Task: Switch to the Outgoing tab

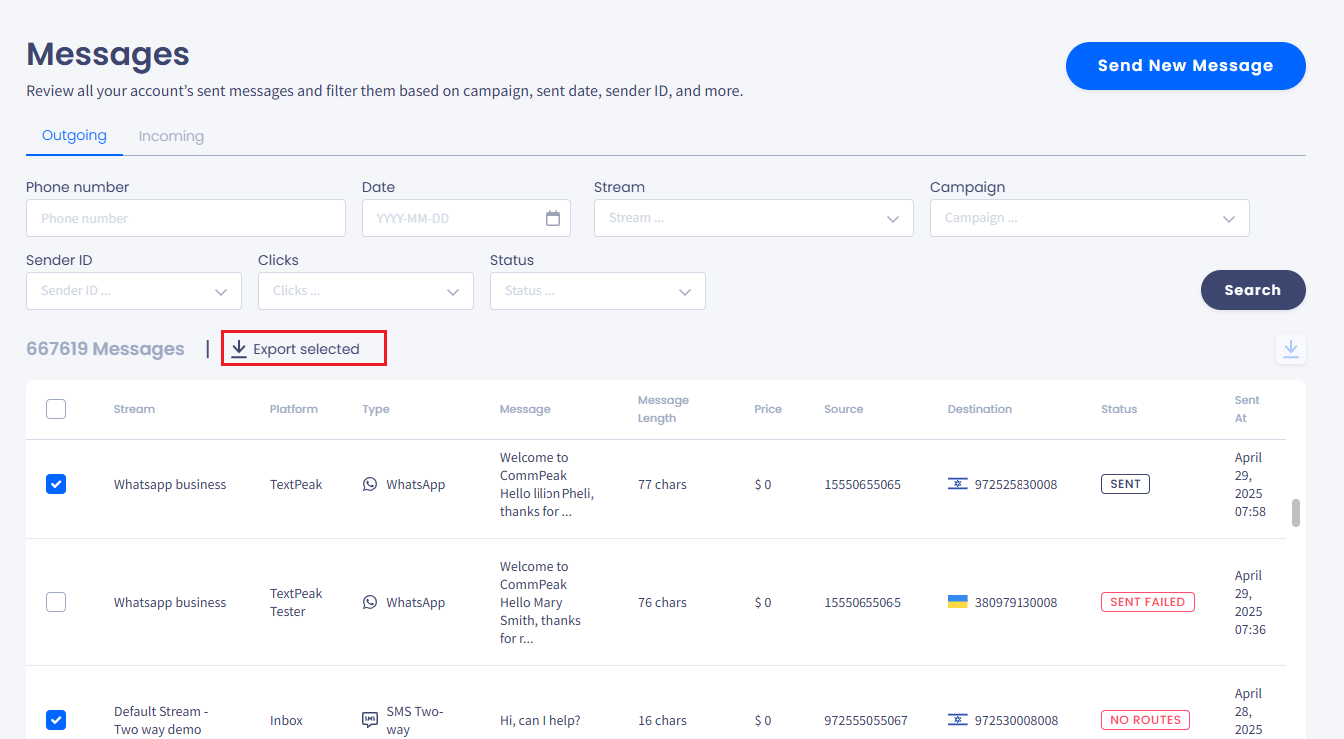Action: coord(74,135)
